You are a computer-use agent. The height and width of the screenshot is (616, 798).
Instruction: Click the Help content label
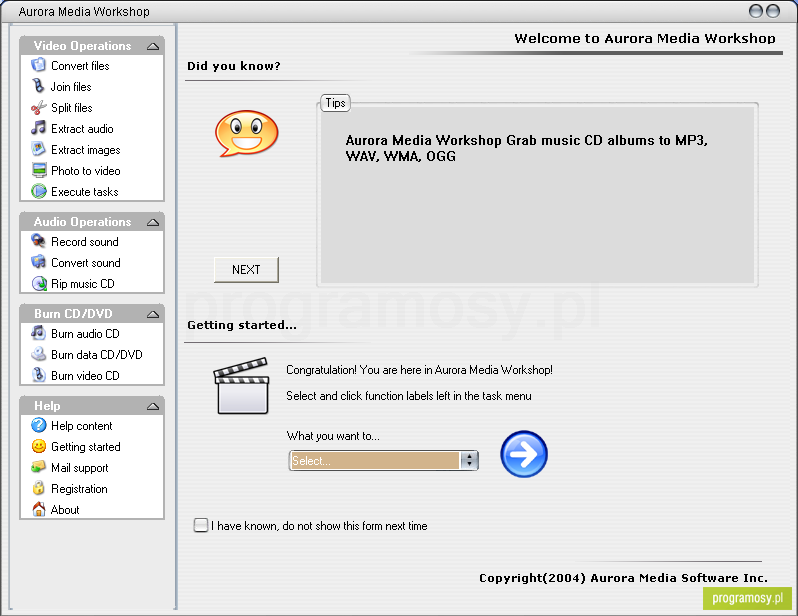point(81,426)
